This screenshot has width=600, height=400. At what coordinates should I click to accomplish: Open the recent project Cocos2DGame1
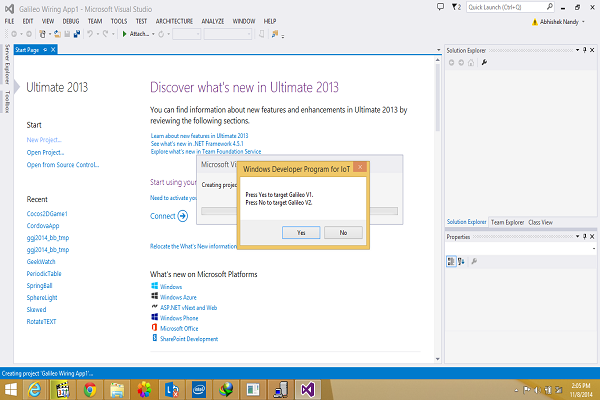click(47, 214)
